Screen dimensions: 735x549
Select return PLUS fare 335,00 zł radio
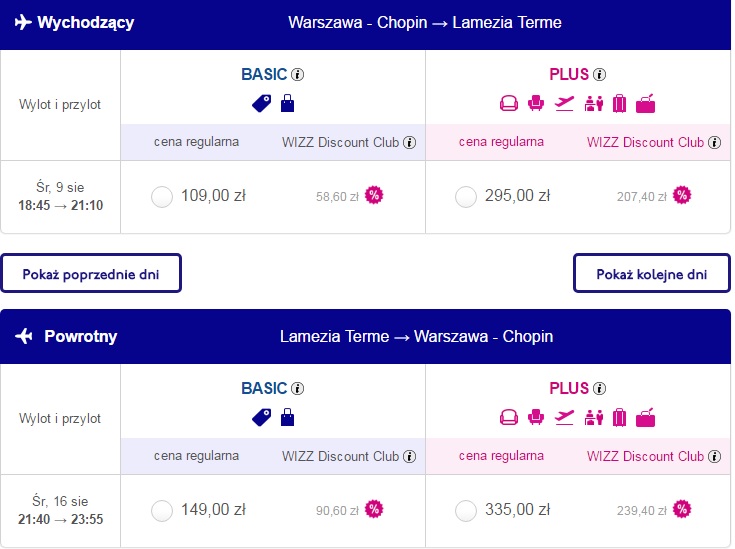pos(465,511)
